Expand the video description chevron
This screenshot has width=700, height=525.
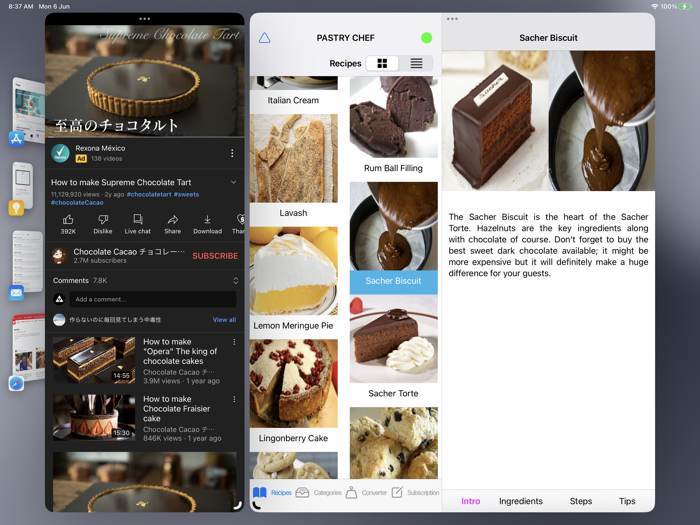click(233, 182)
